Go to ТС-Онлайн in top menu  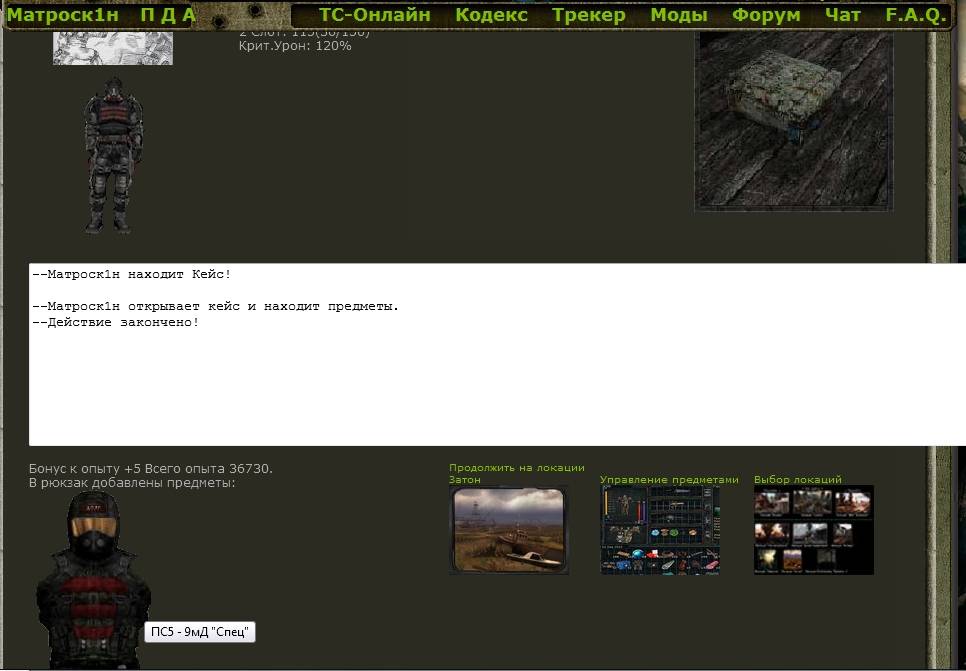[x=375, y=15]
